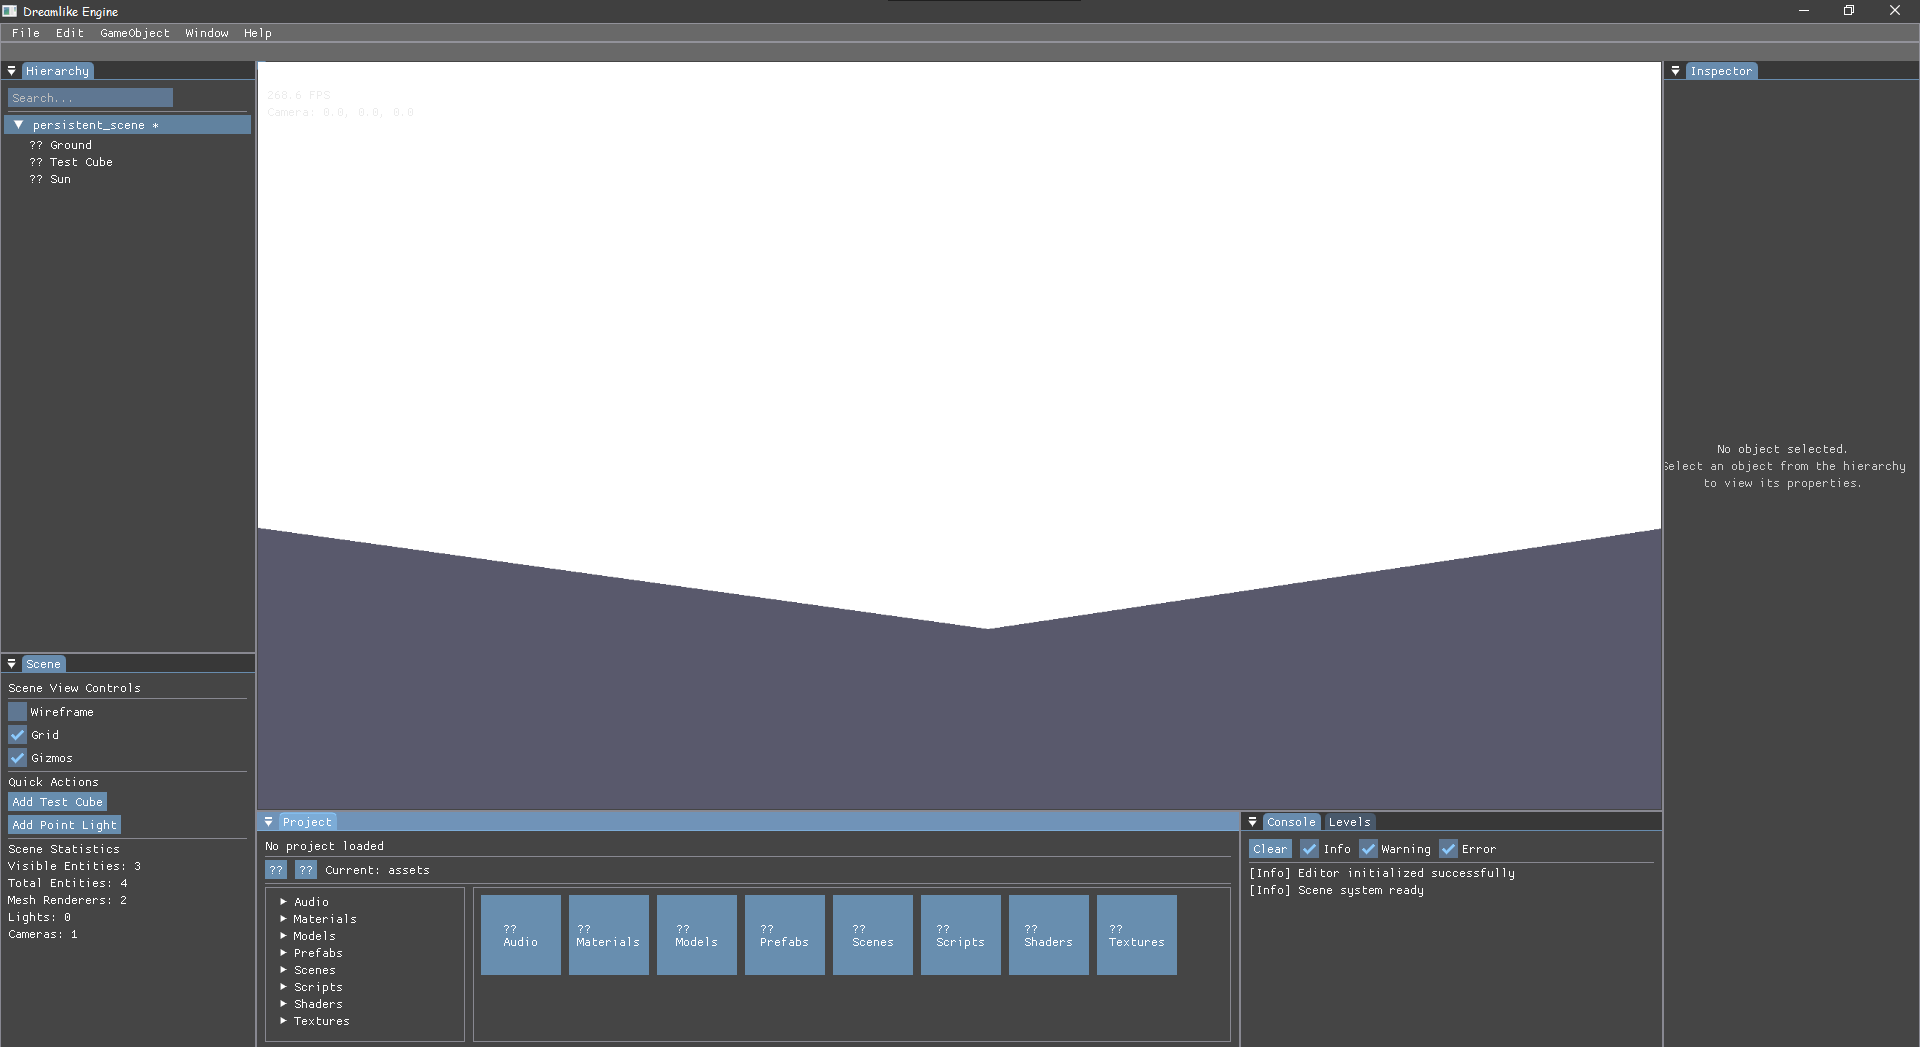Uncheck the Warning filter in Console
The width and height of the screenshot is (1920, 1047).
tap(1368, 848)
